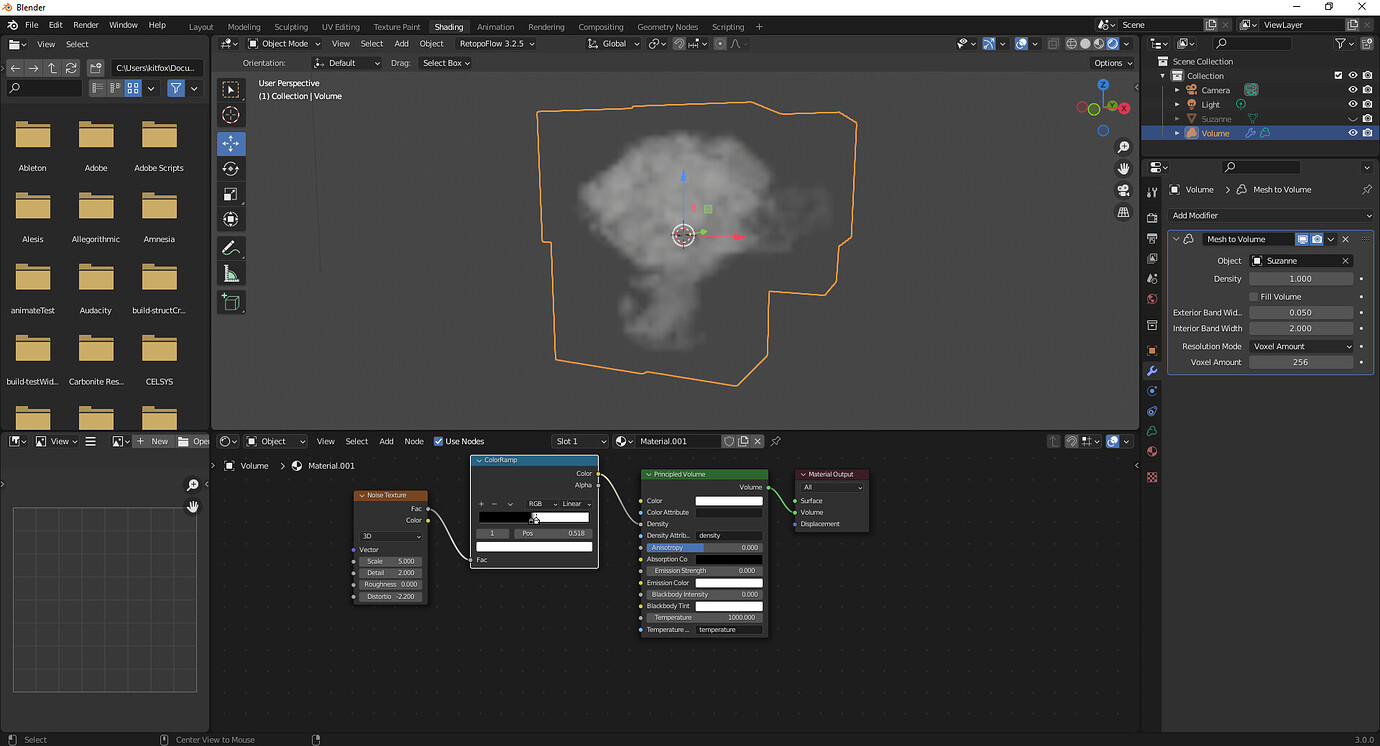Screen dimensions: 1380x746
Task: Open the RetopoFlow 3.2.5 dropdown
Action: tap(496, 44)
